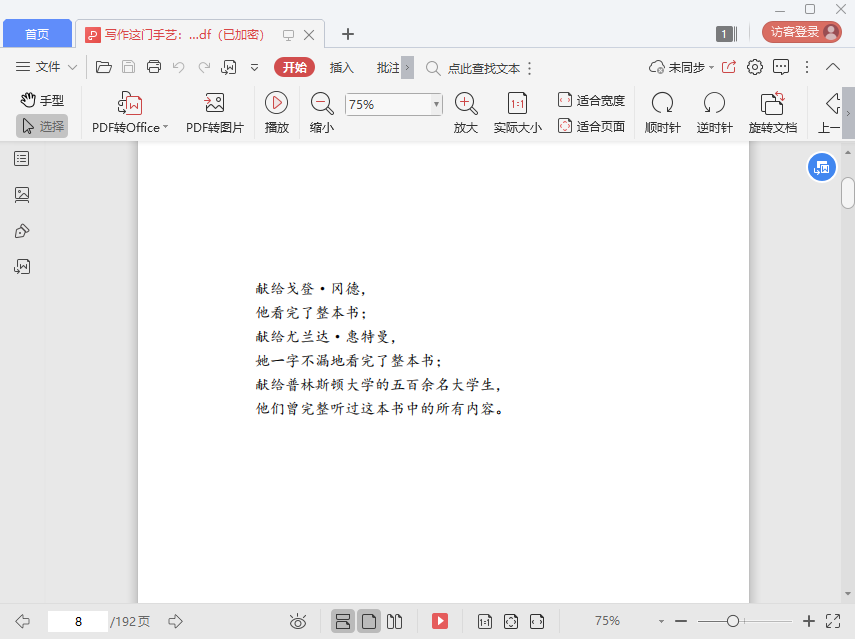Click the 适合宽度 fit width button
Image resolution: width=855 pixels, height=639 pixels.
591,100
